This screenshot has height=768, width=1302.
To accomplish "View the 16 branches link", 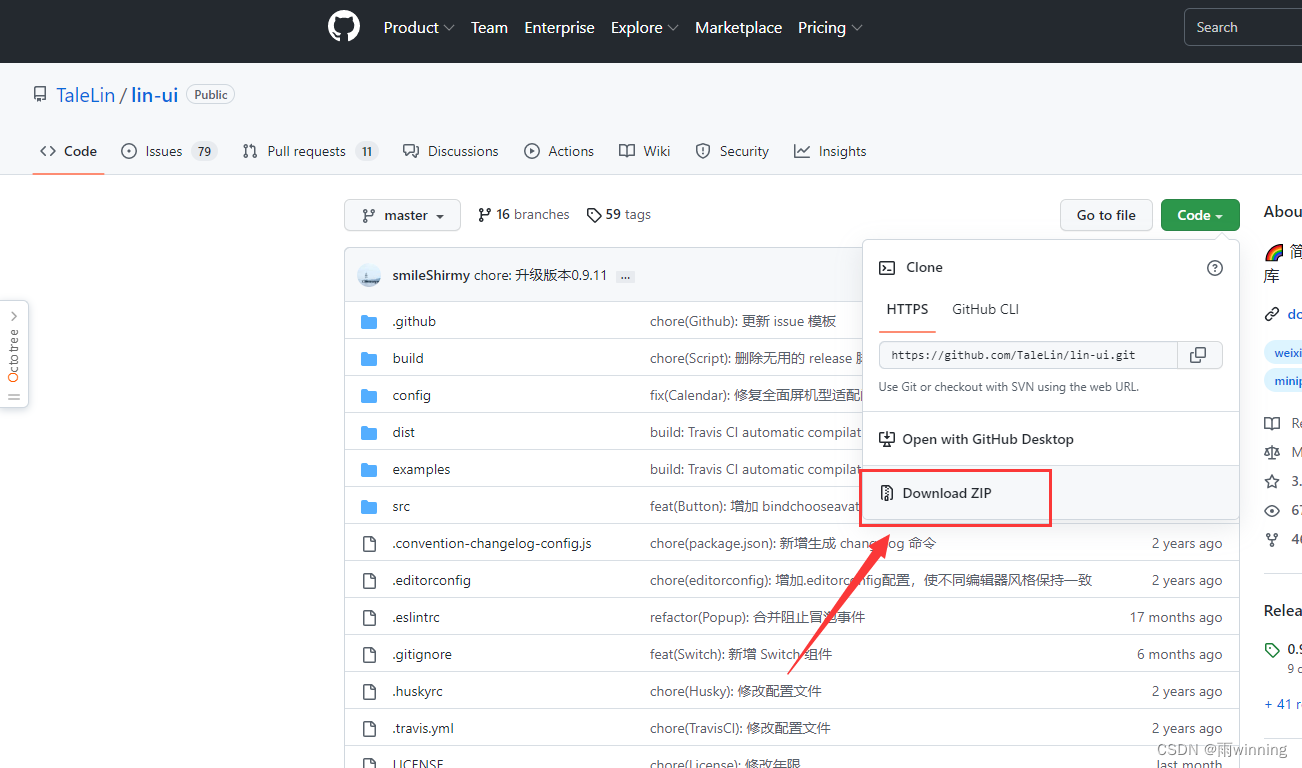I will (523, 215).
